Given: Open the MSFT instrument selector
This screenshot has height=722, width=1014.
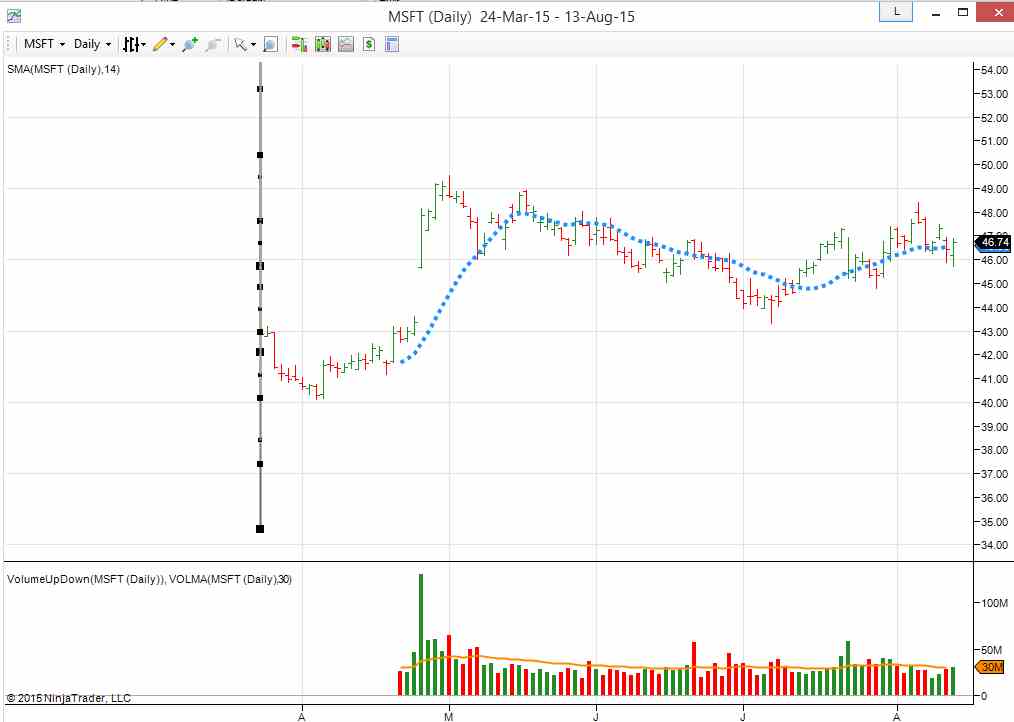Looking at the screenshot, I should [44, 44].
